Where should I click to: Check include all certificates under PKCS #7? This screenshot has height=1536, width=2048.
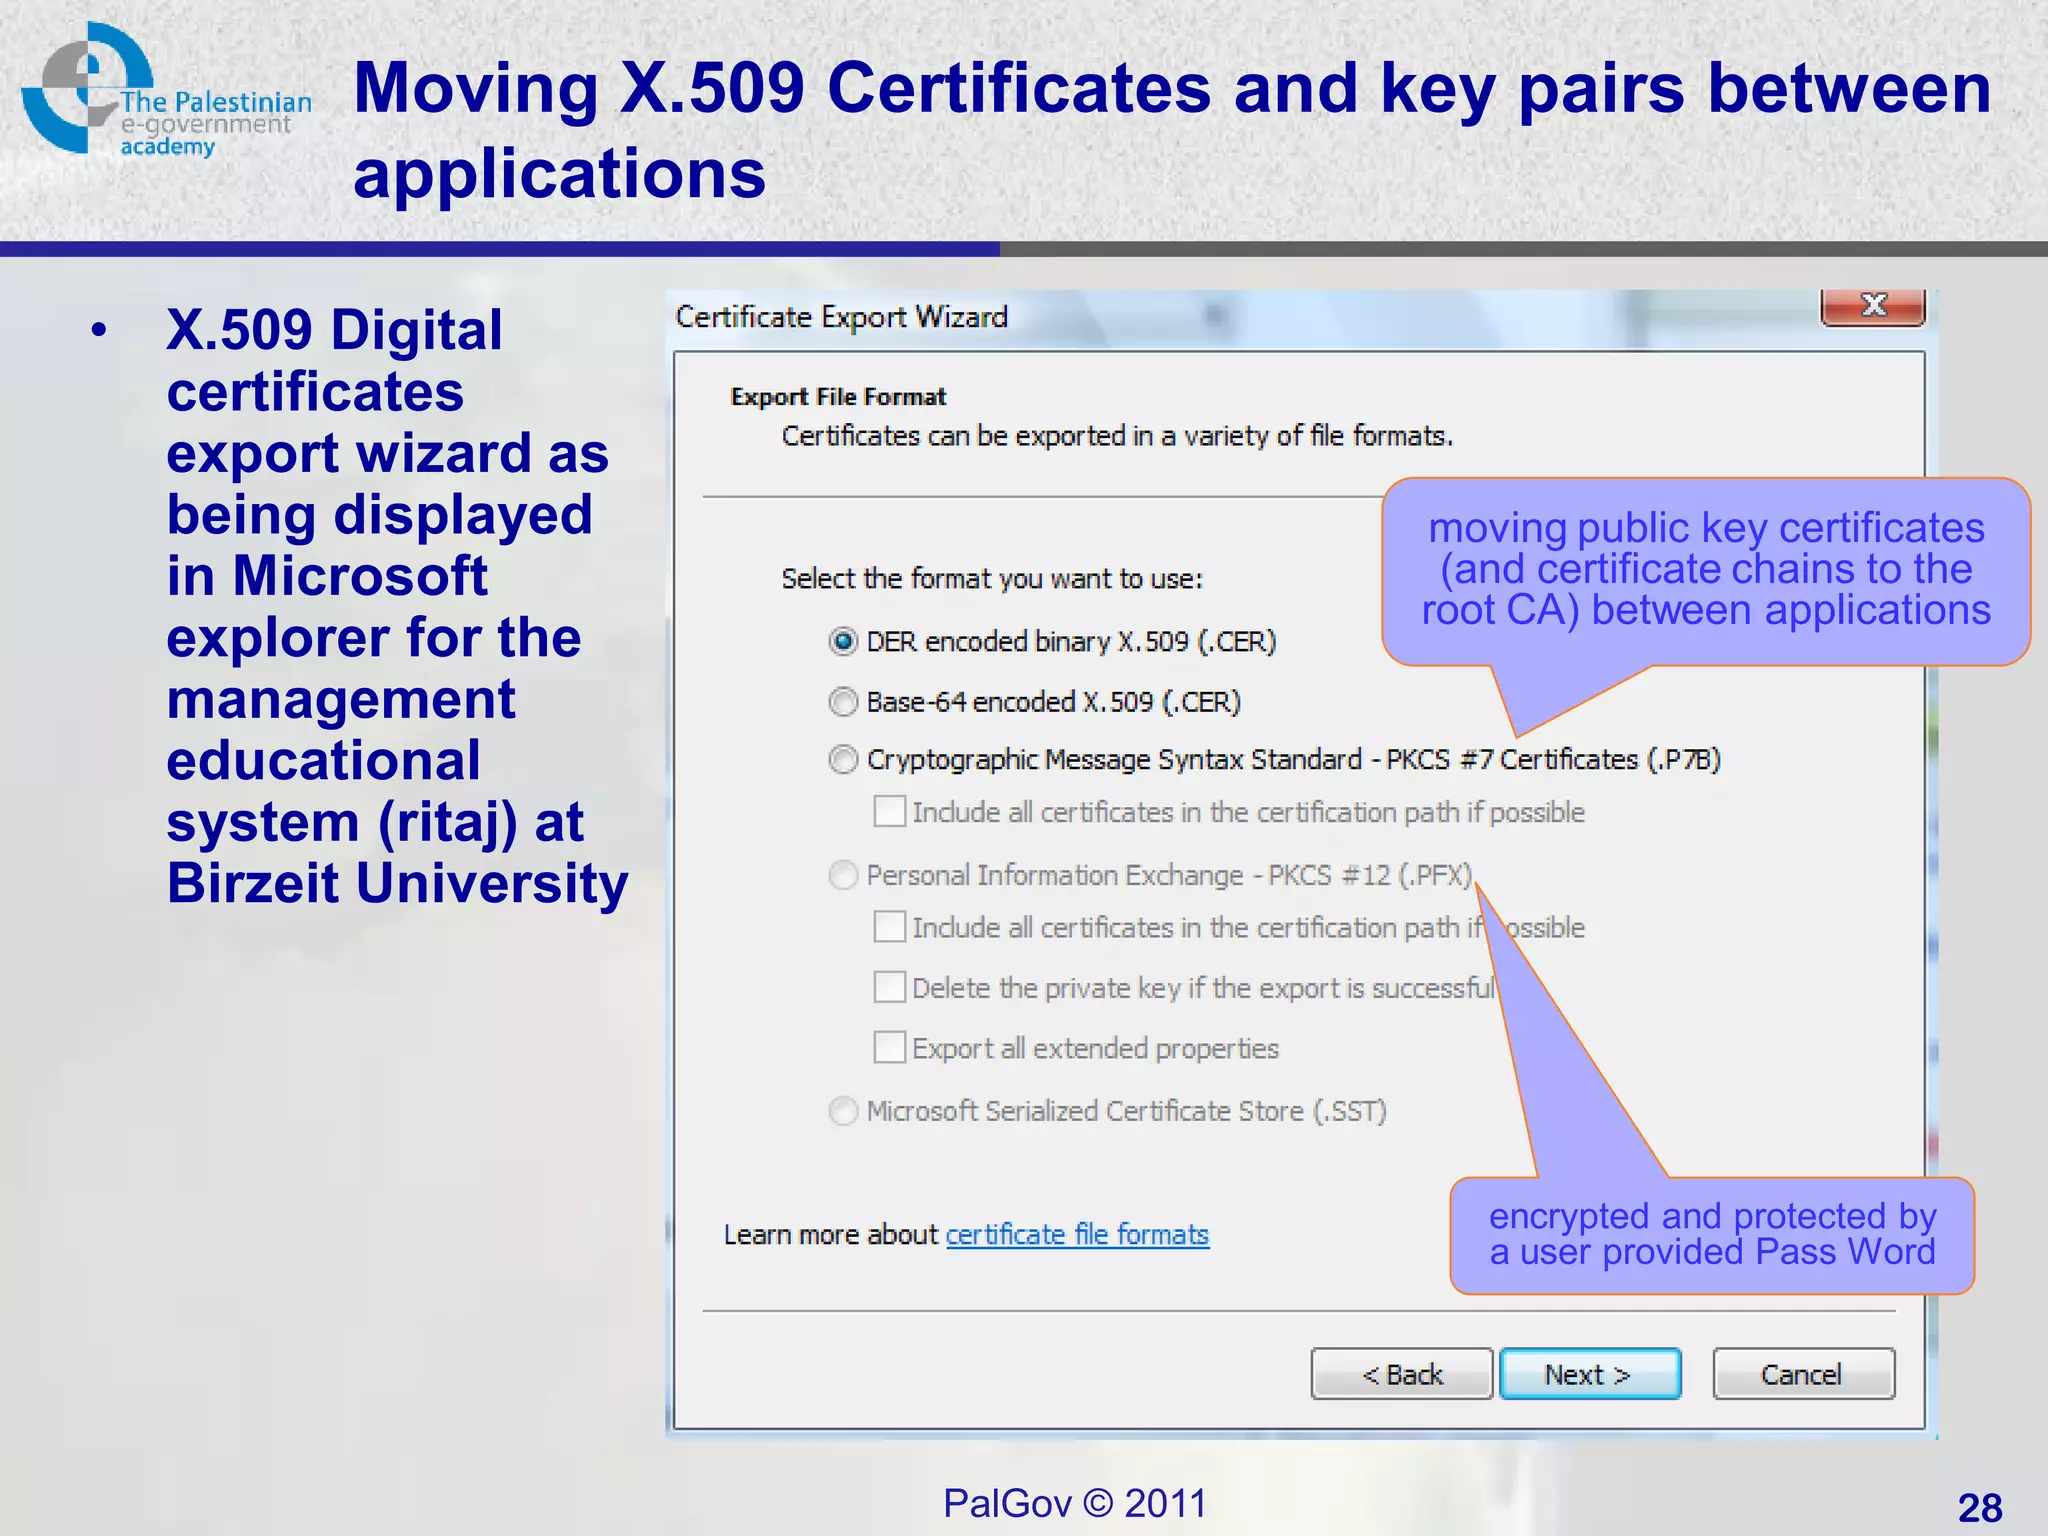point(890,811)
